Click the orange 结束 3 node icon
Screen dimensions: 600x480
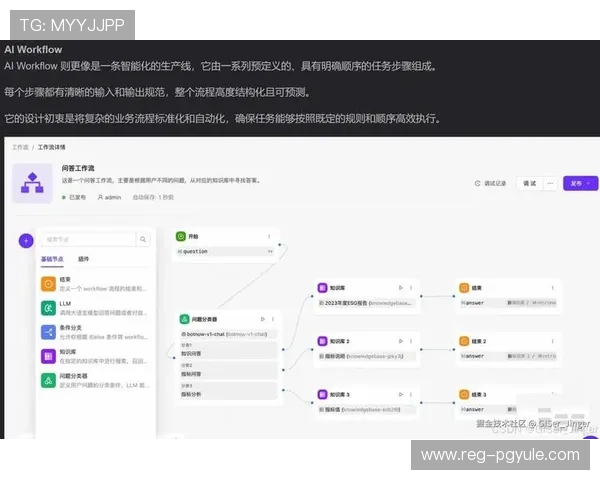pyautogui.click(x=464, y=394)
